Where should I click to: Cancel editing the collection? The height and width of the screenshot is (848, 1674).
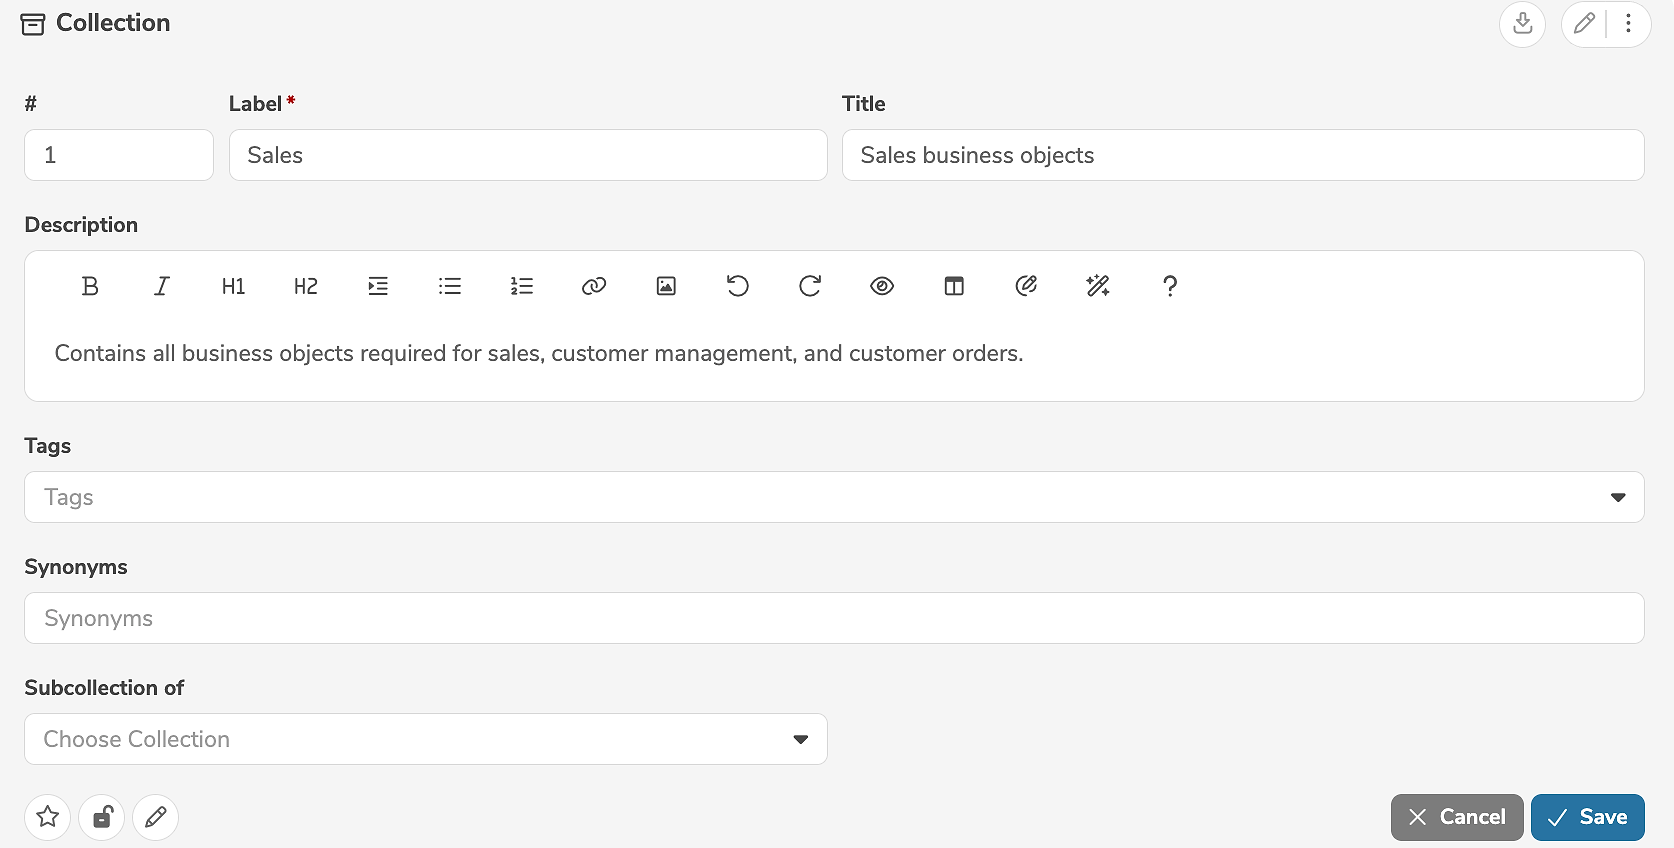coord(1456,817)
